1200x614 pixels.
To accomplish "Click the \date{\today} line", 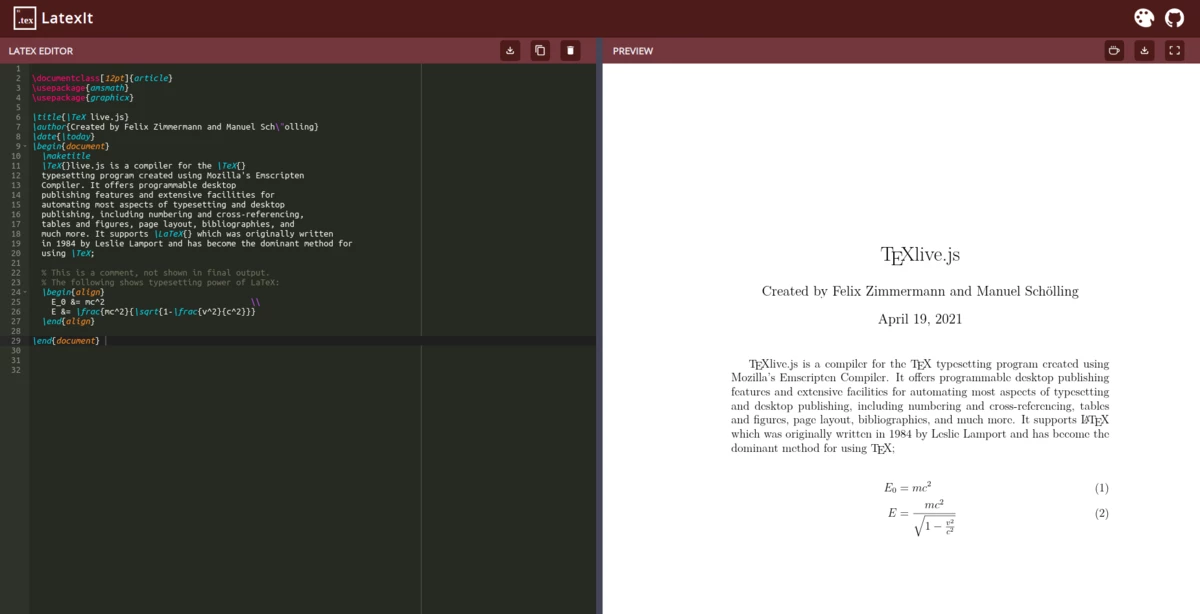I will 64,136.
